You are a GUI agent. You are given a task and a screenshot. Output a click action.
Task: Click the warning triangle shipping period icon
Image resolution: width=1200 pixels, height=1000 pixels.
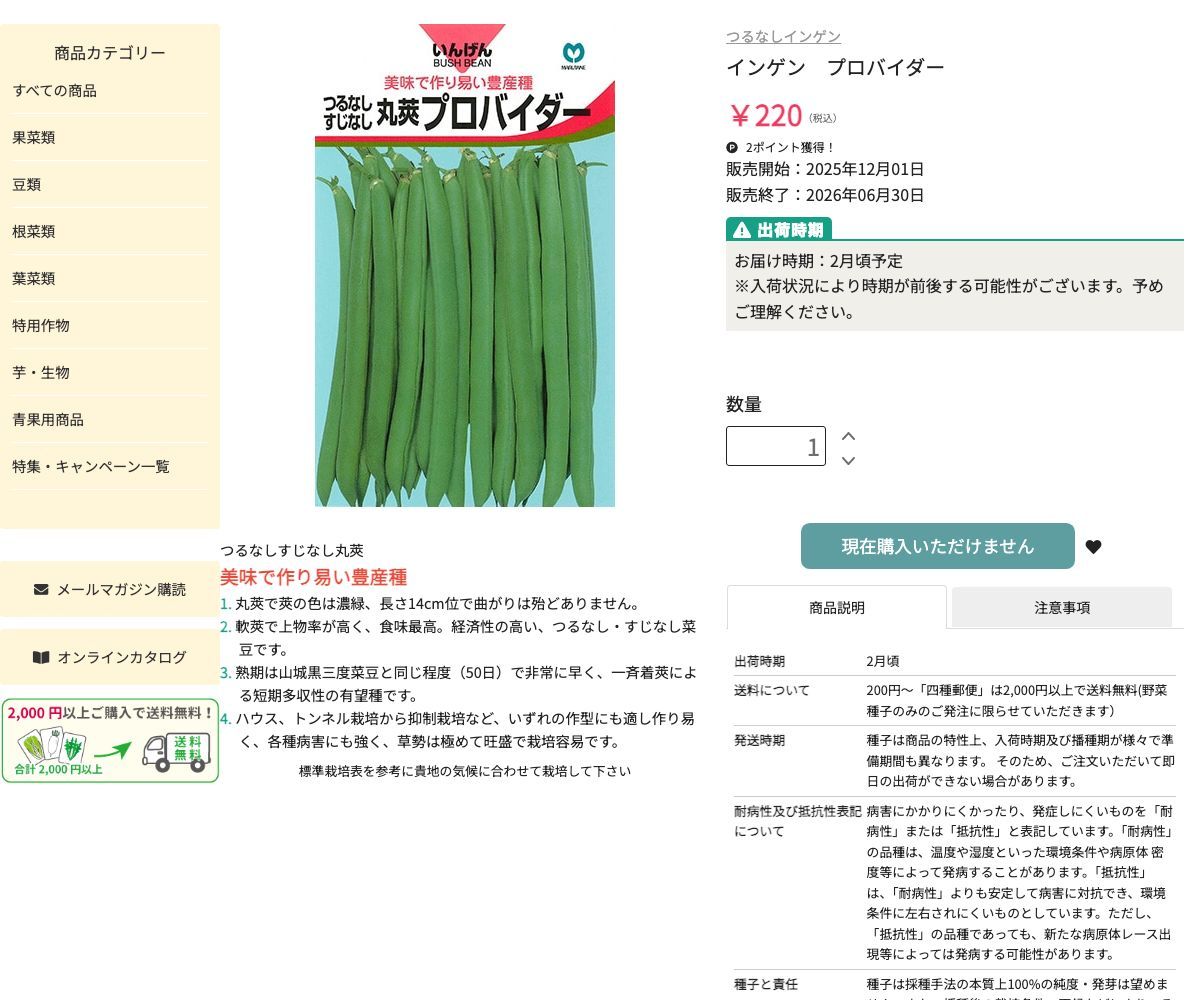(x=741, y=230)
